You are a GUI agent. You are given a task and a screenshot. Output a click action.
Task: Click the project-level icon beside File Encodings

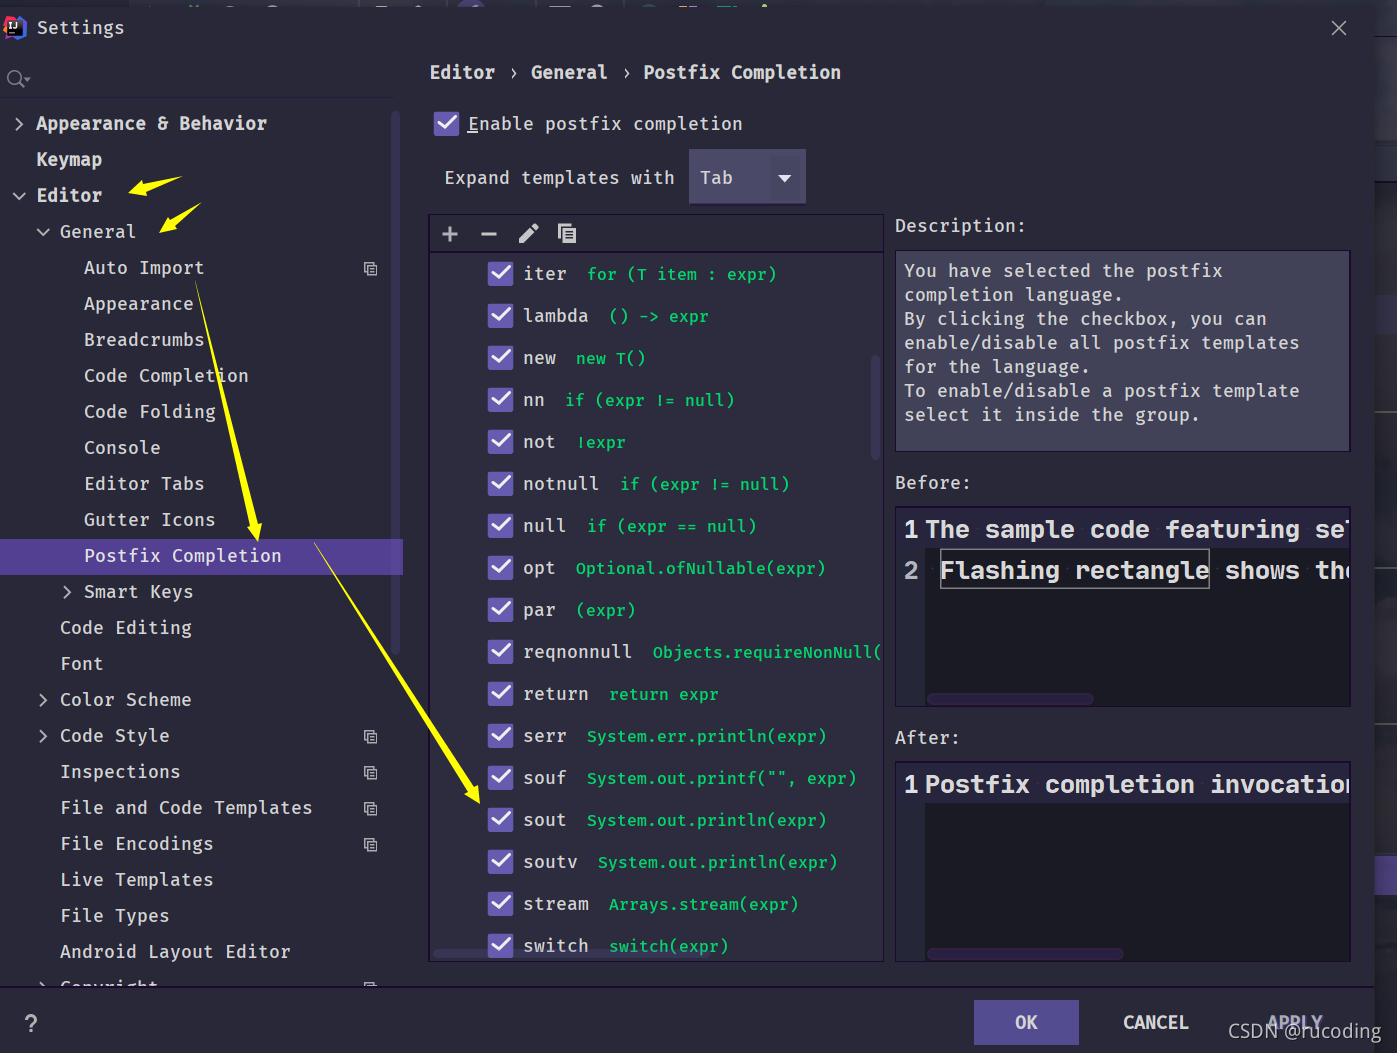(x=371, y=845)
